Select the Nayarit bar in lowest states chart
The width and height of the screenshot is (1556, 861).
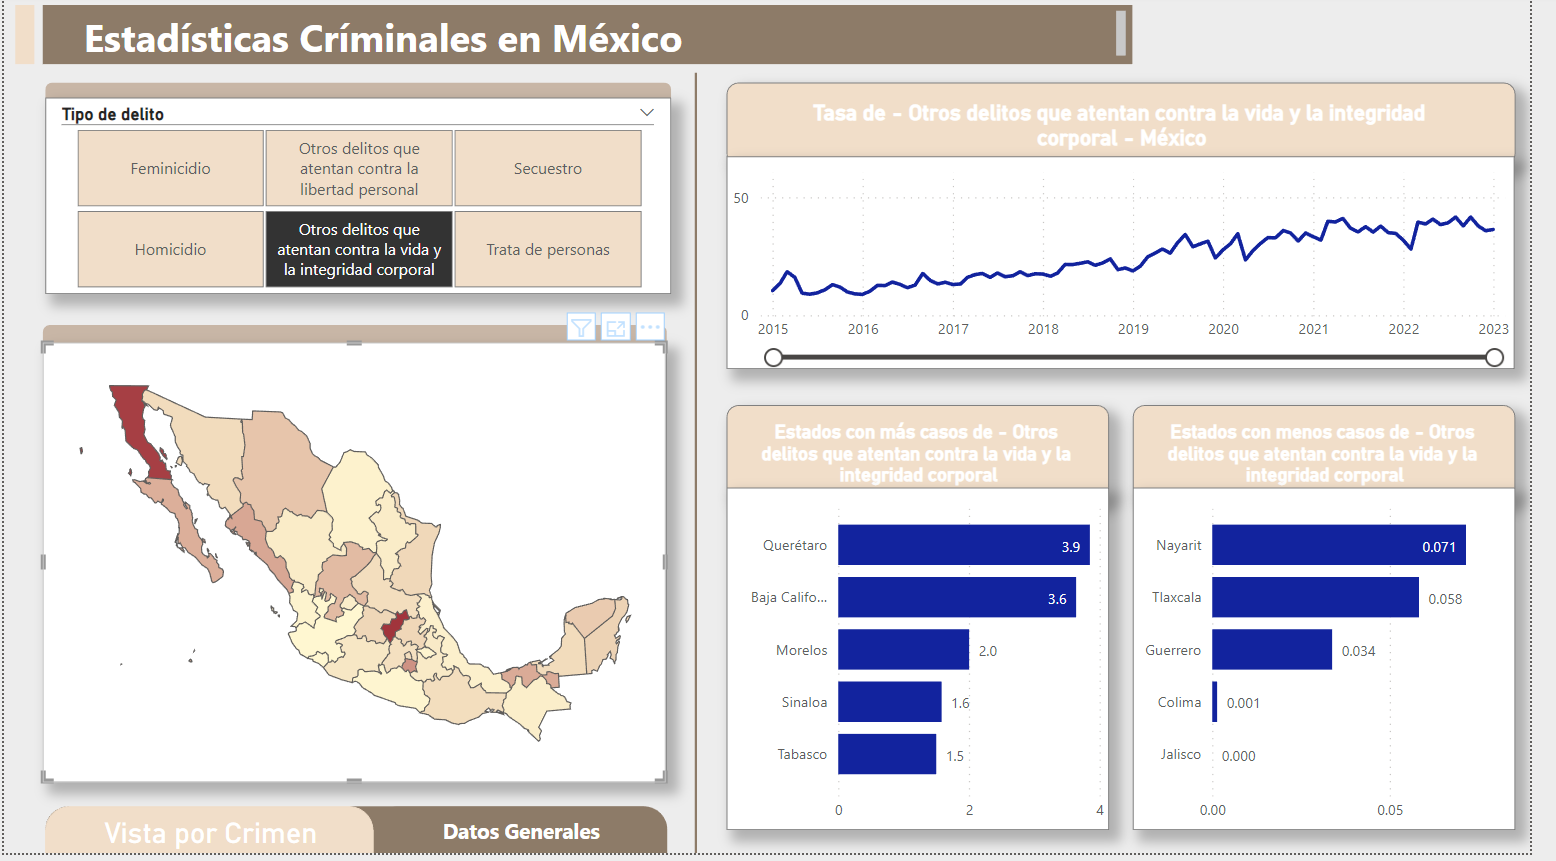coord(1337,545)
